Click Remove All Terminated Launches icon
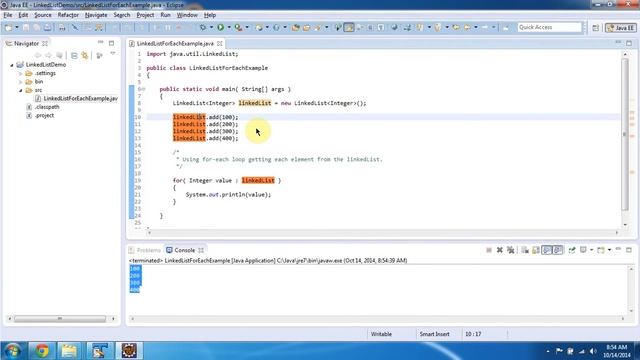The width and height of the screenshot is (640, 360). 511,250
